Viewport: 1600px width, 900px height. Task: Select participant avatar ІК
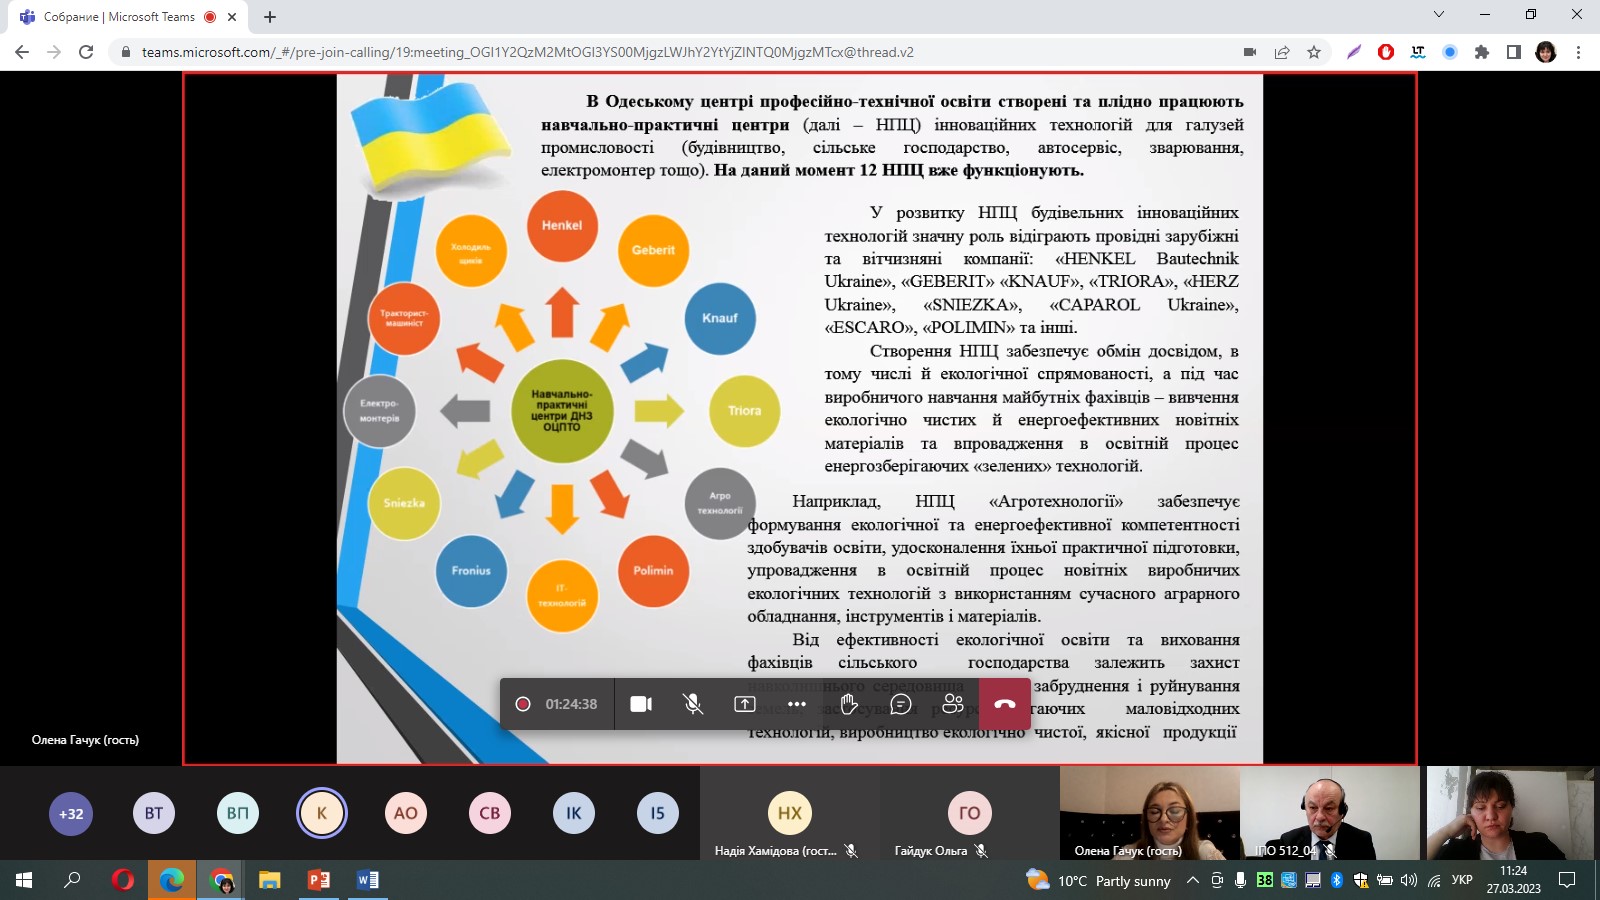click(x=574, y=813)
